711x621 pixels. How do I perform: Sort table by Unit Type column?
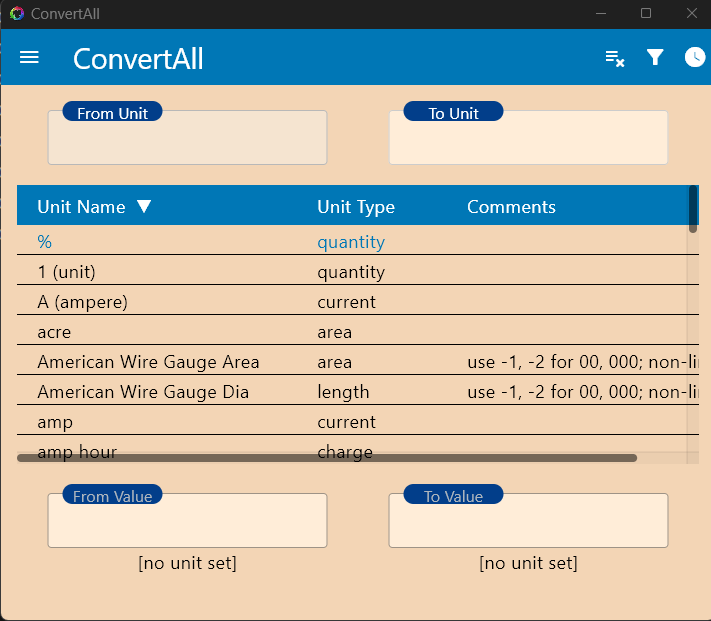point(356,207)
